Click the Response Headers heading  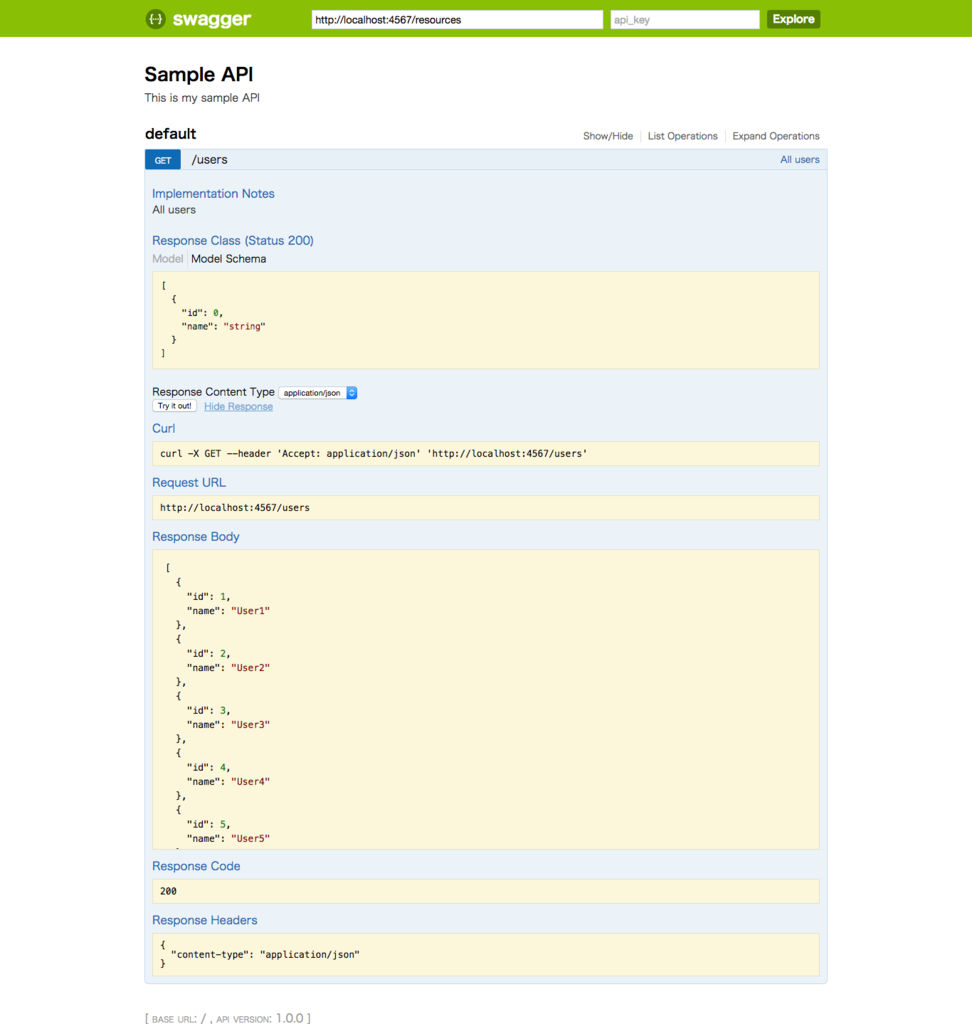(x=204, y=920)
